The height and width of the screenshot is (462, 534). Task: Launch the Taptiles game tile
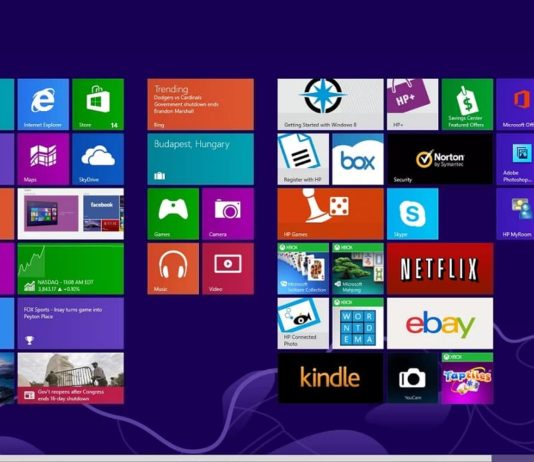pyautogui.click(x=467, y=378)
